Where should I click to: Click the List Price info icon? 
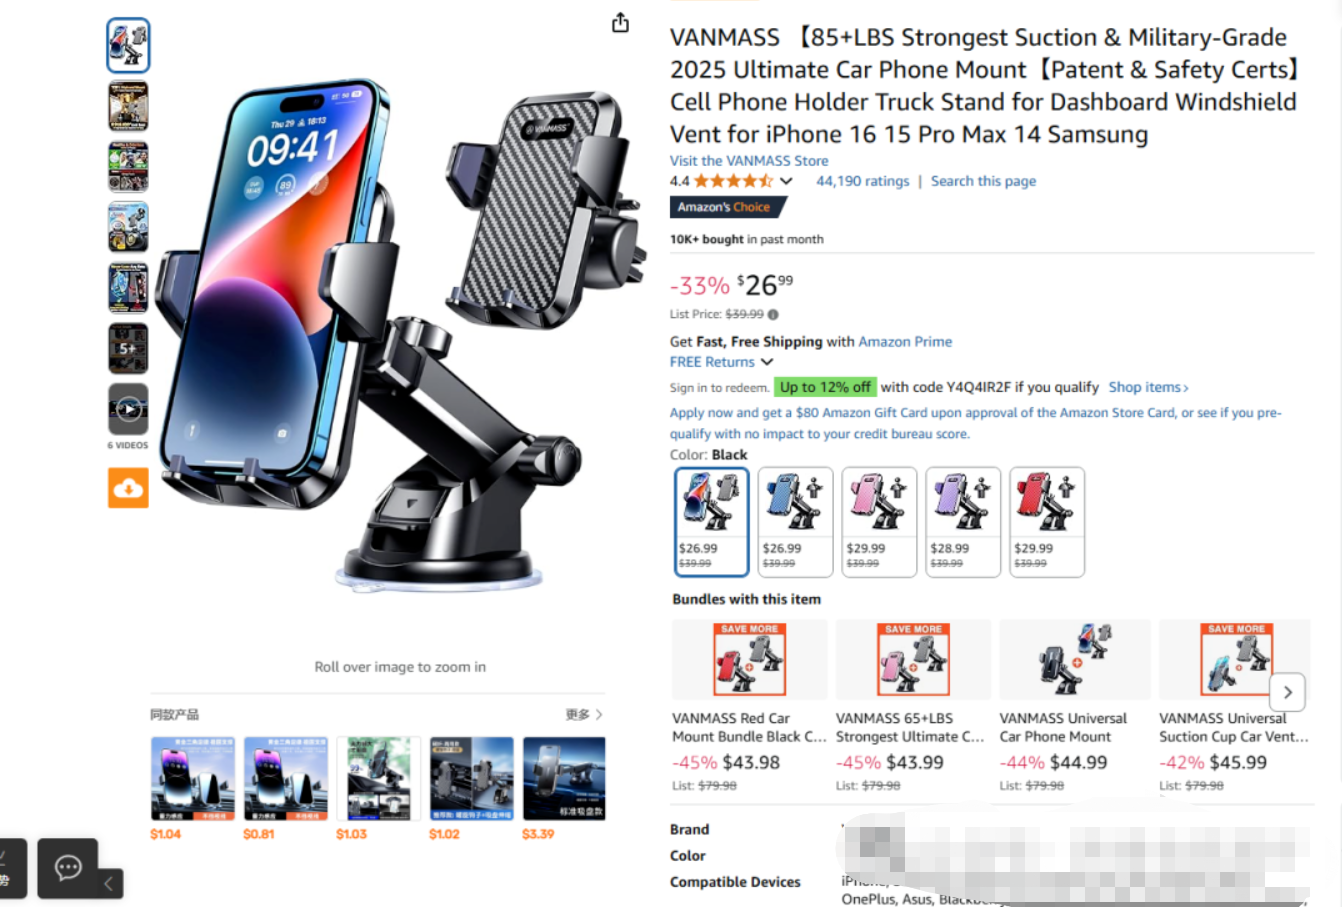click(773, 314)
